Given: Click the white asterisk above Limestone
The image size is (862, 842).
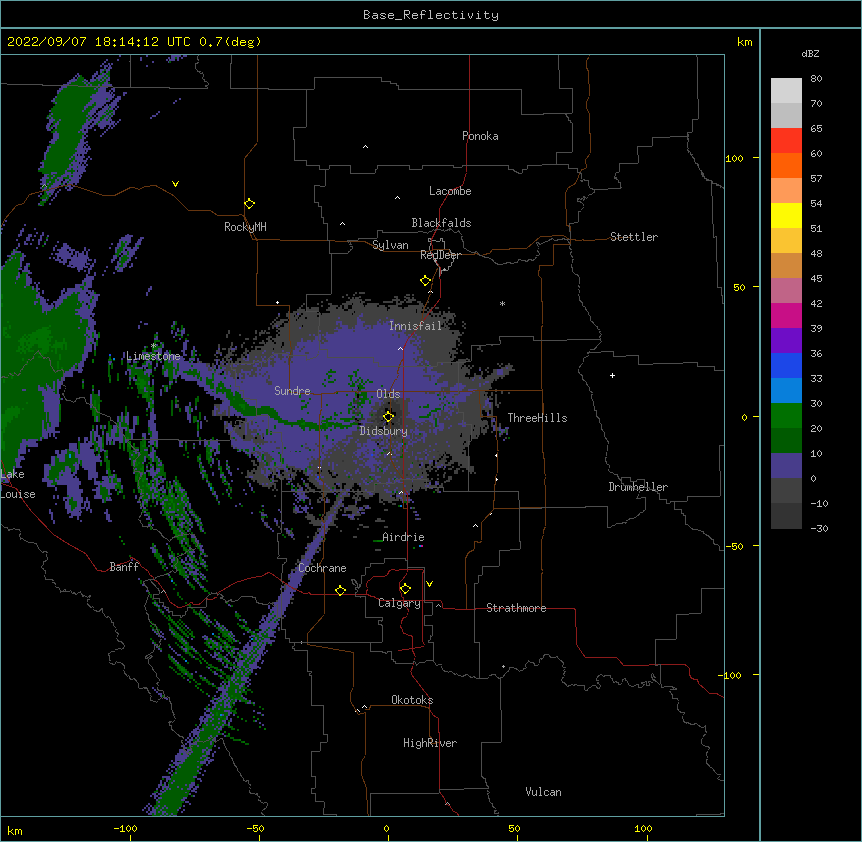Looking at the screenshot, I should pos(154,346).
